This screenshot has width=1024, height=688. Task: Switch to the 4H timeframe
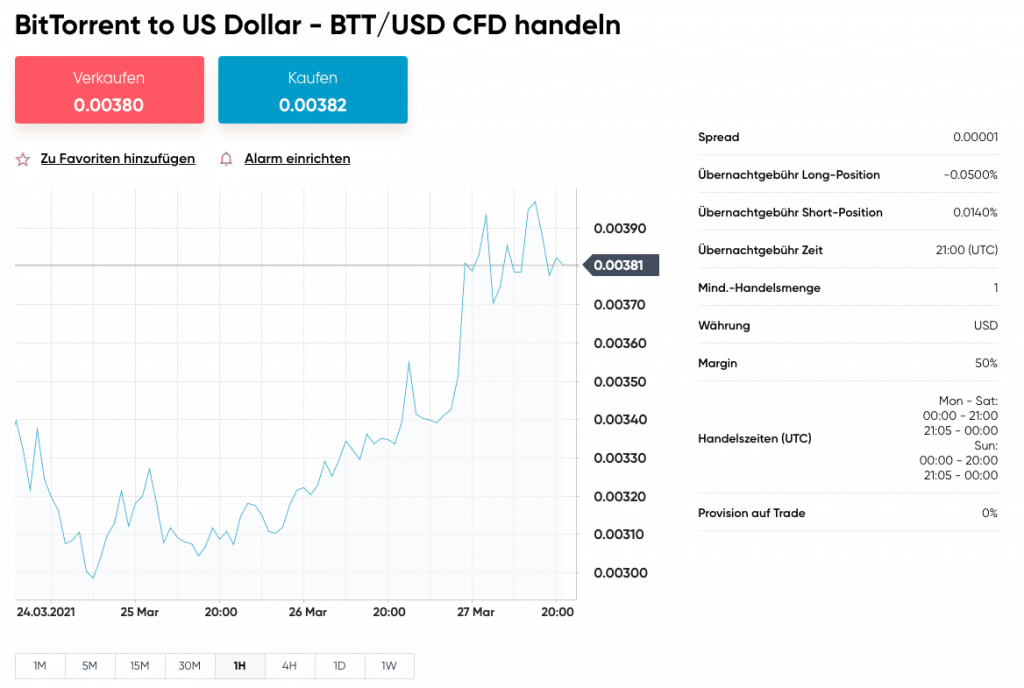point(289,666)
